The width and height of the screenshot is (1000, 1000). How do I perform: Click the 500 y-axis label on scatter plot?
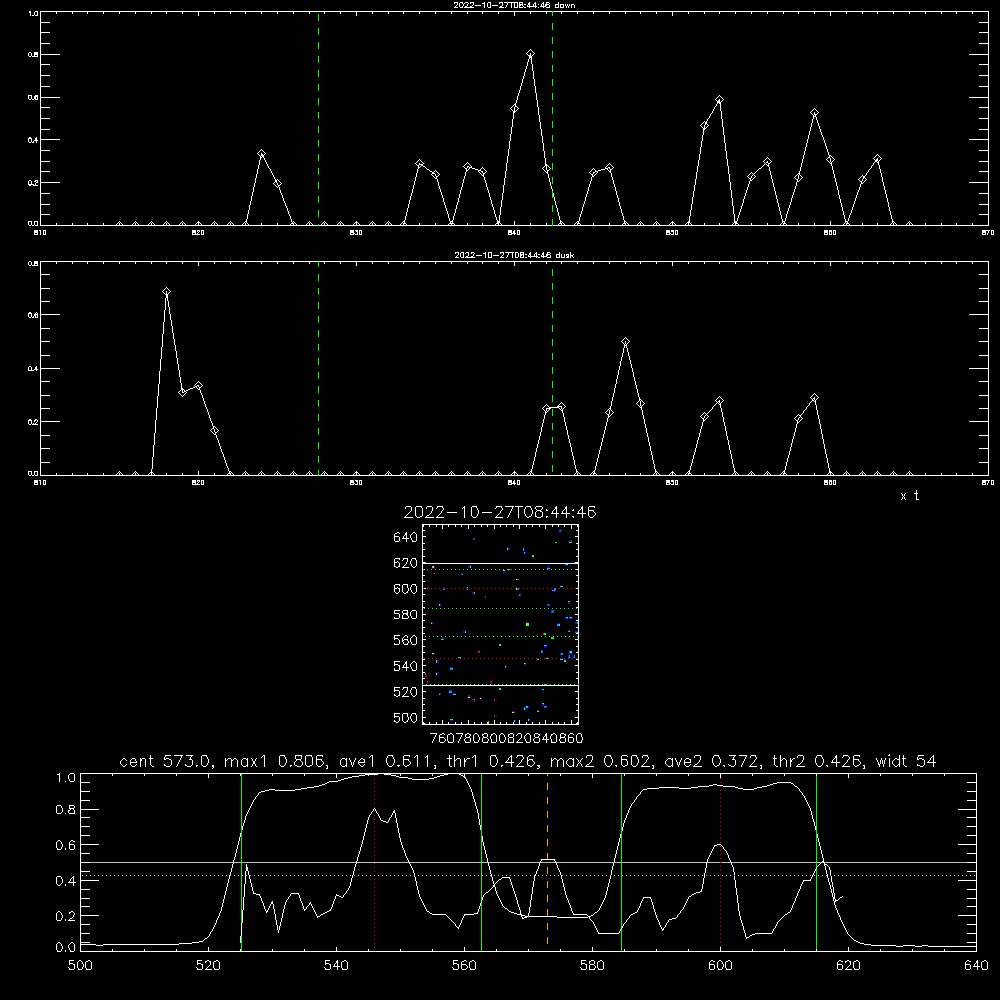coord(405,717)
